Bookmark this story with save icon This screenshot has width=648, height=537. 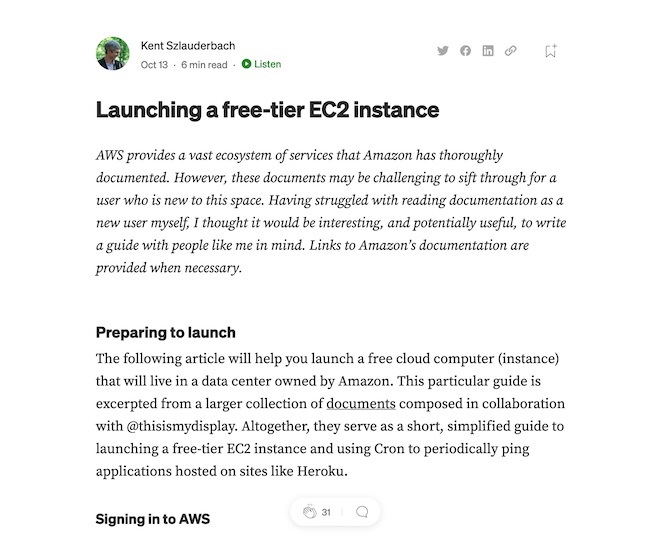(x=550, y=51)
